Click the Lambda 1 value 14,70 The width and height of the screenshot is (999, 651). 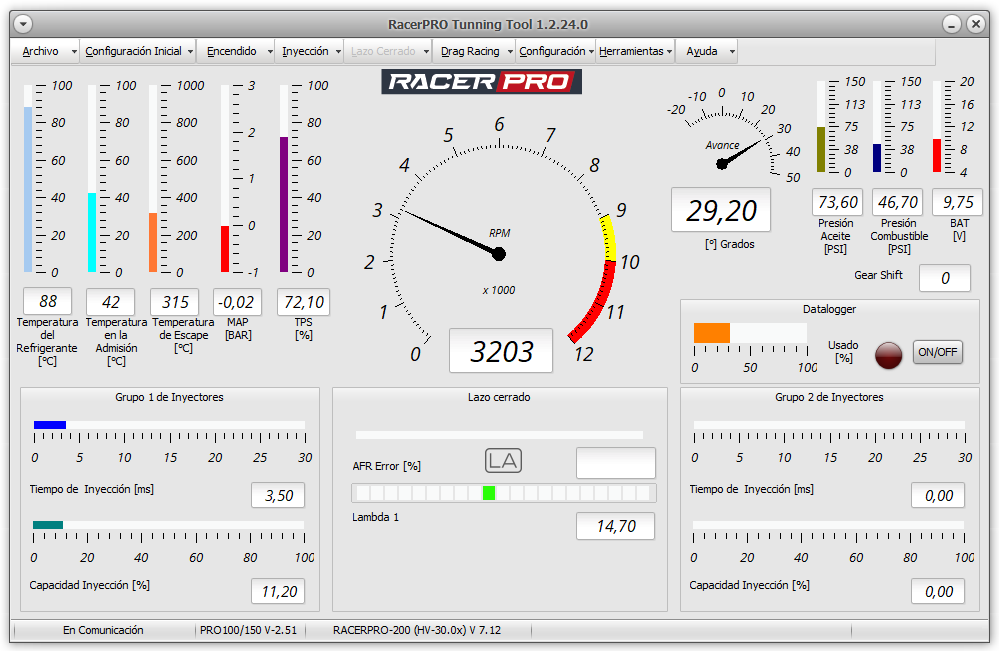point(615,526)
